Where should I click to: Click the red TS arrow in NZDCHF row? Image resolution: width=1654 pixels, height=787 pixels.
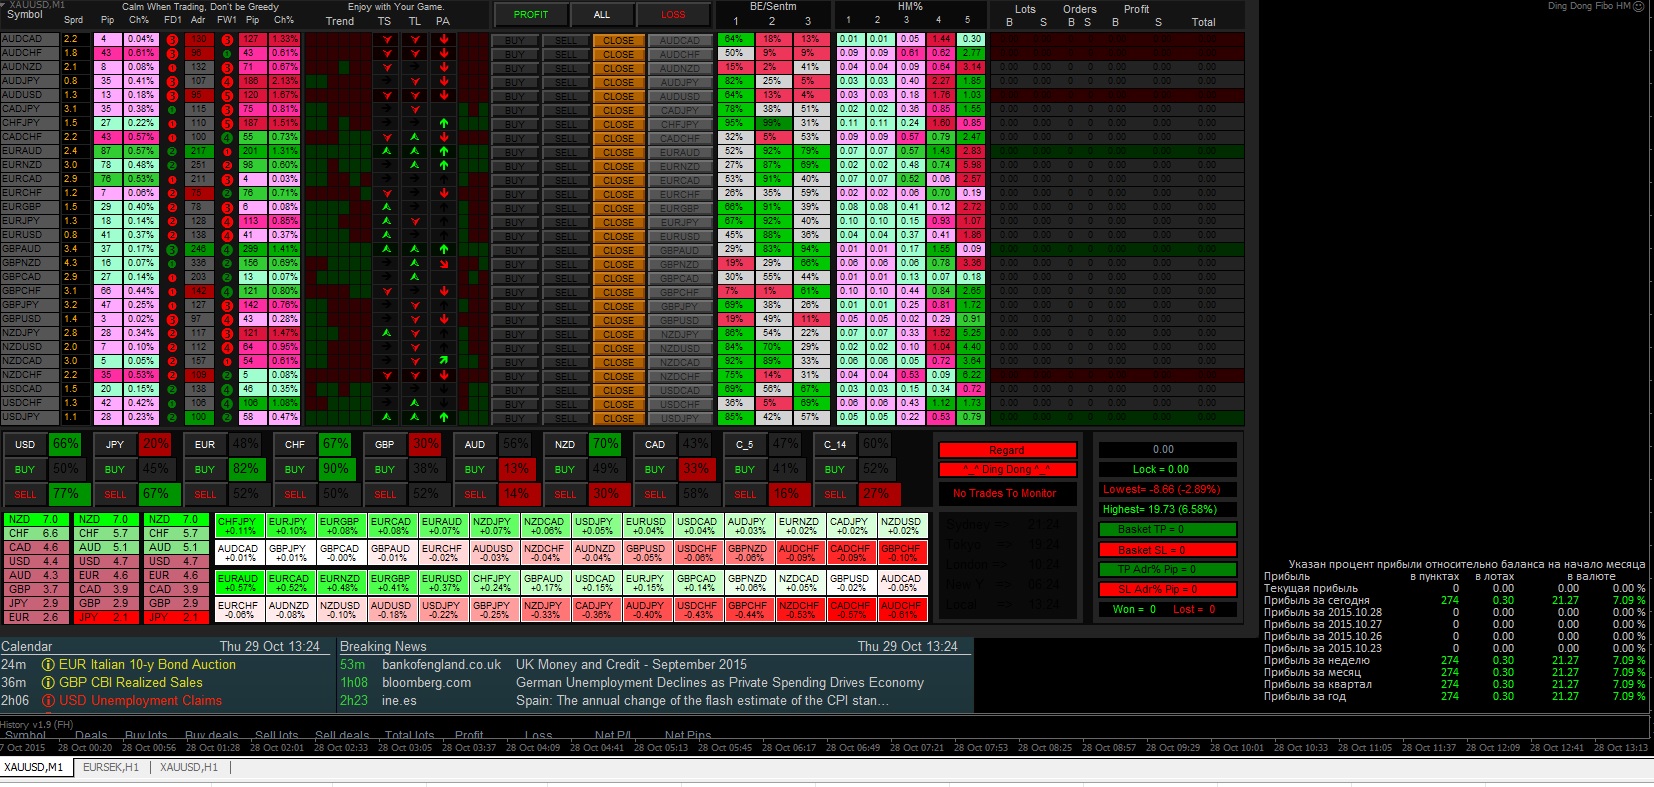(387, 376)
